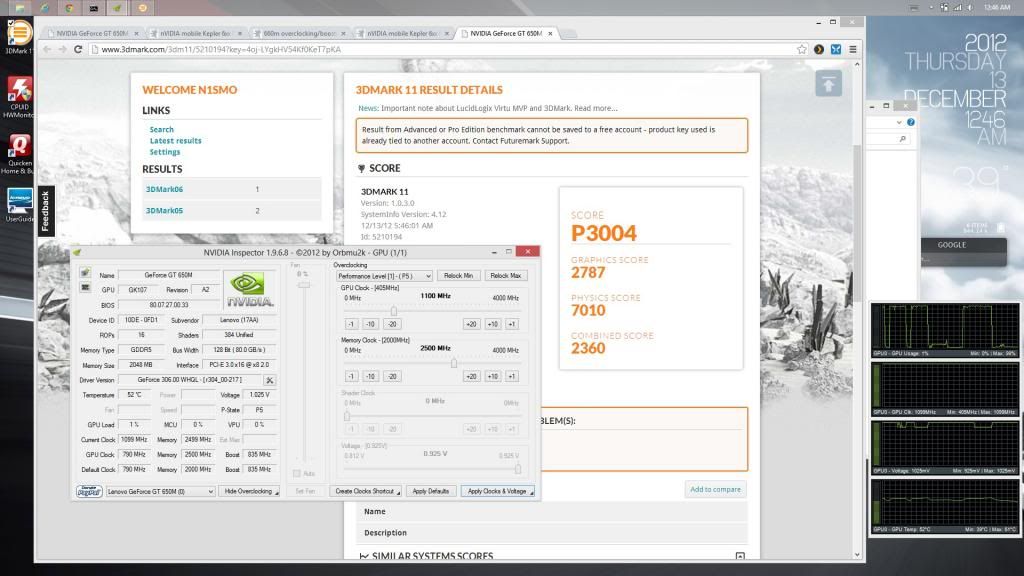
Task: Bookmark this page with the star icon
Action: (801, 49)
